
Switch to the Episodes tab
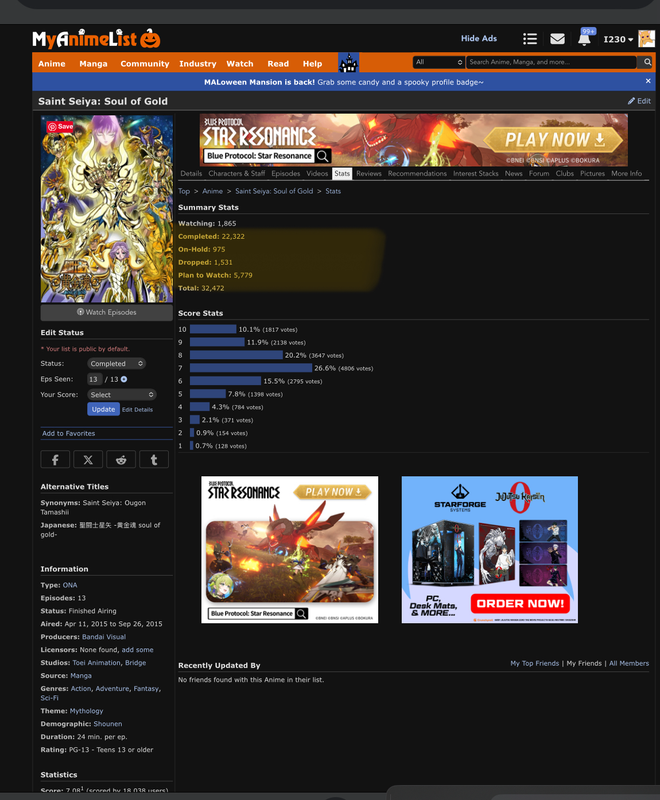coord(286,173)
